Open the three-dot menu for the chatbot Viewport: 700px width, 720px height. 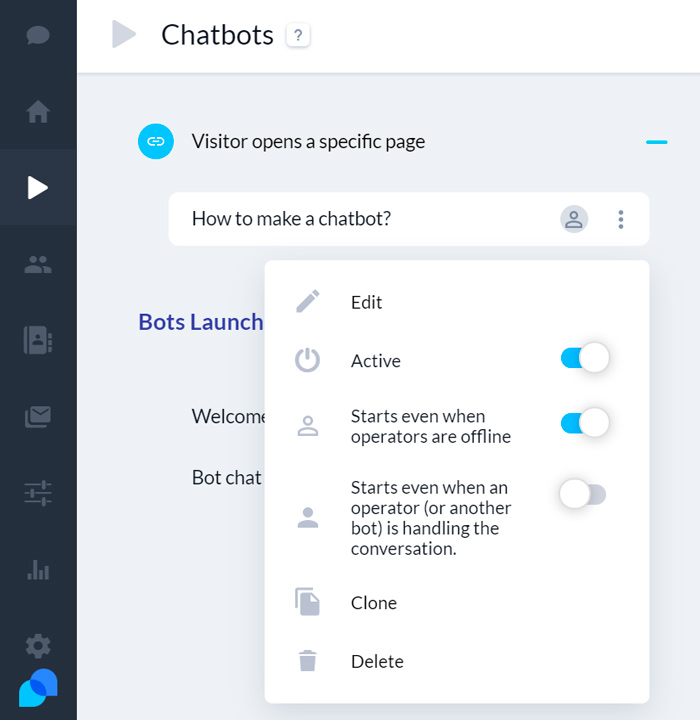coord(621,219)
